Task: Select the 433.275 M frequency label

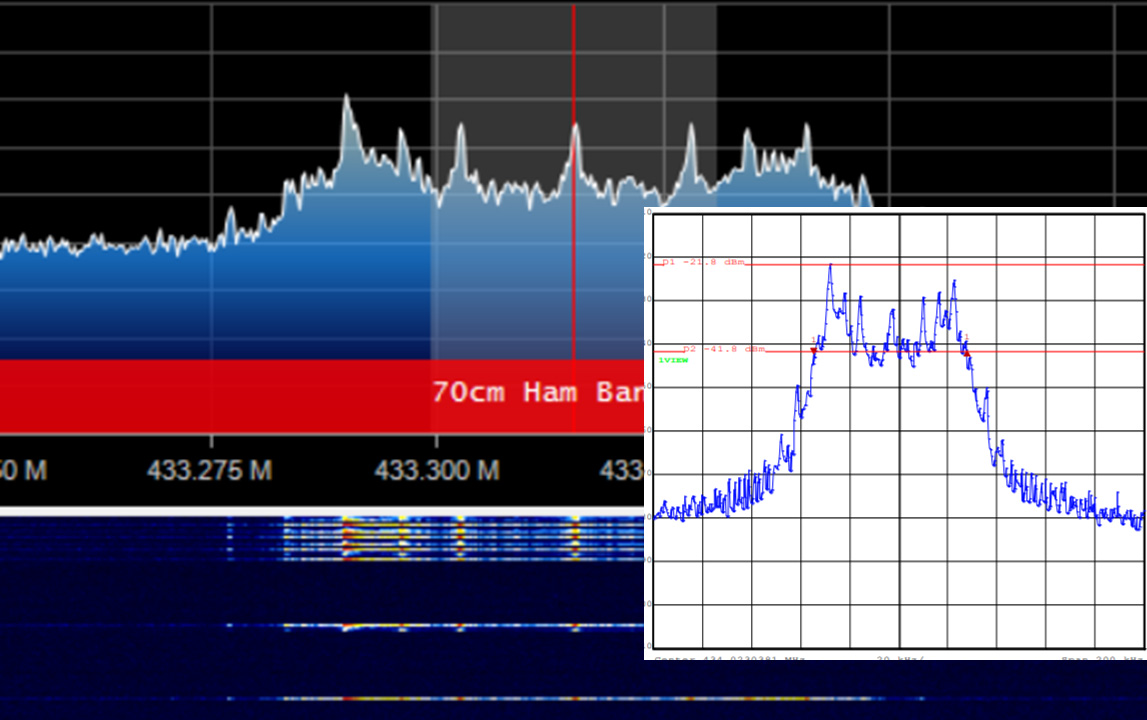Action: pyautogui.click(x=209, y=470)
